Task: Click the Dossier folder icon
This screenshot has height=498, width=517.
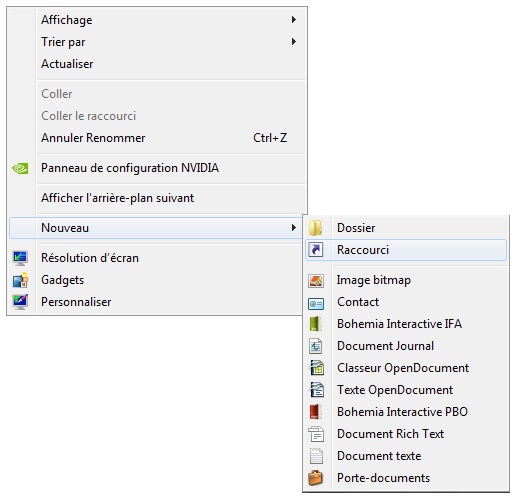Action: click(x=315, y=228)
